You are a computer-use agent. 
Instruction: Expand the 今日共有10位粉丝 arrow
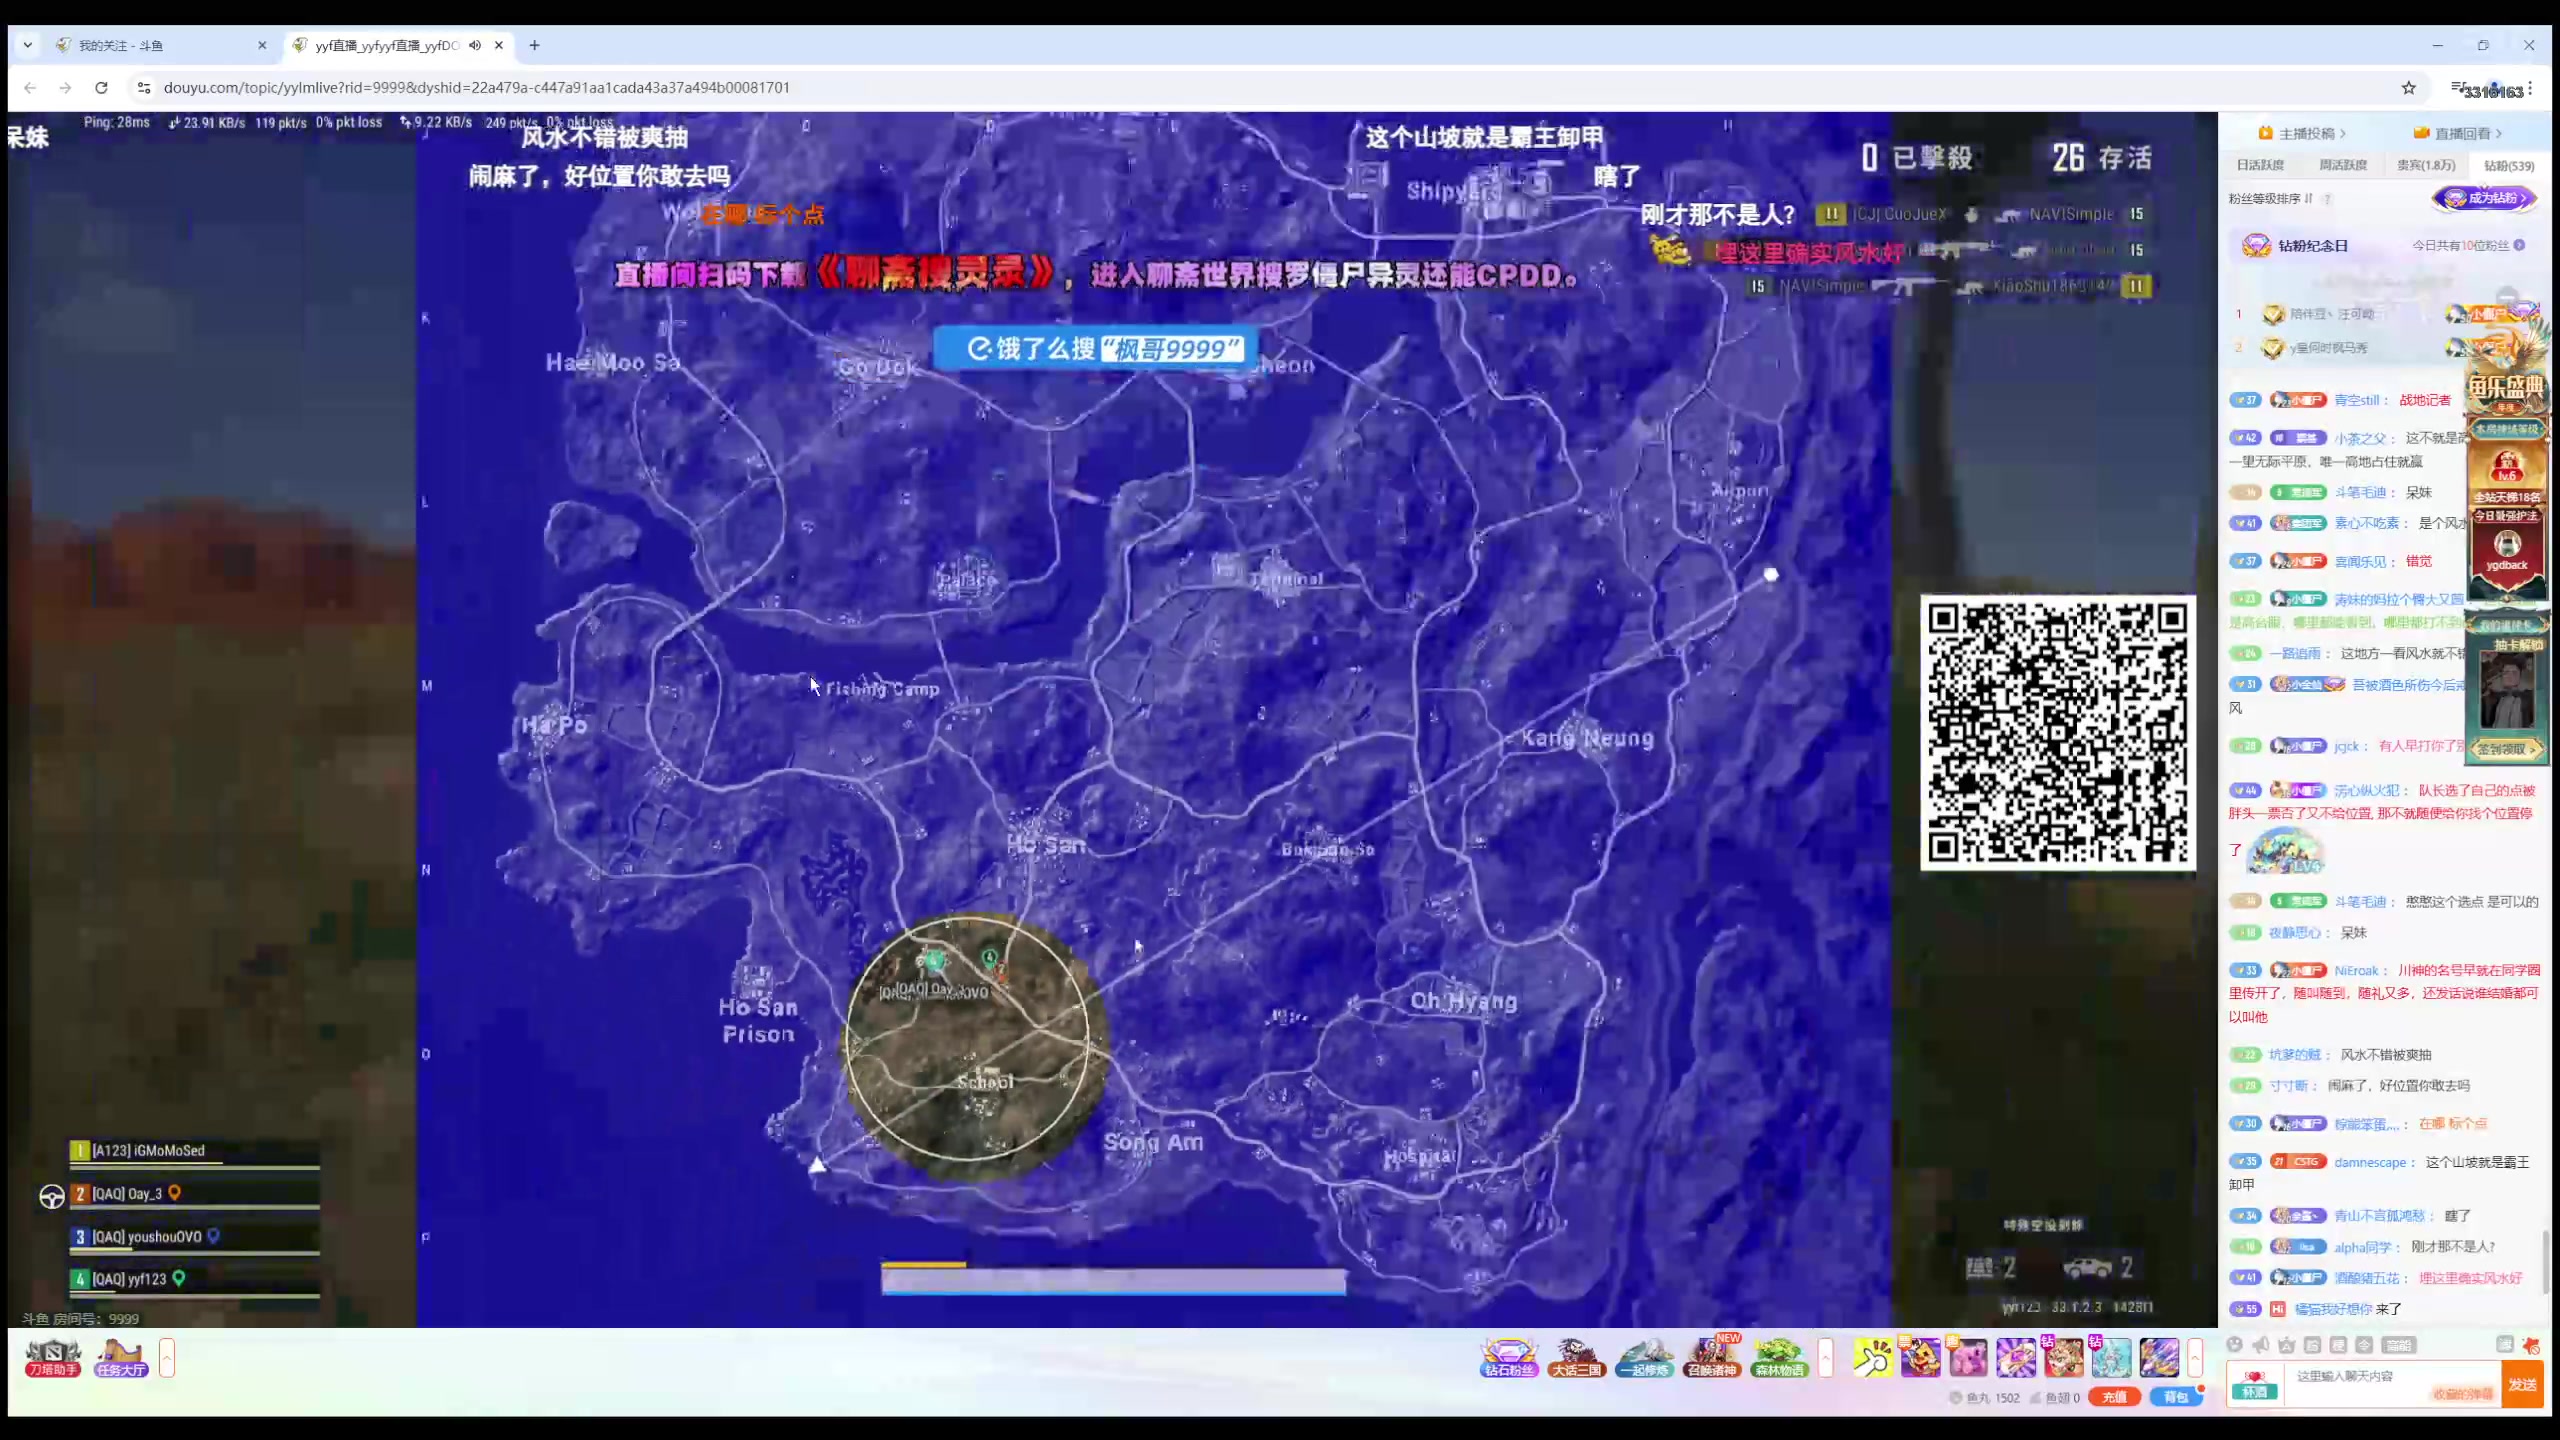click(2519, 245)
